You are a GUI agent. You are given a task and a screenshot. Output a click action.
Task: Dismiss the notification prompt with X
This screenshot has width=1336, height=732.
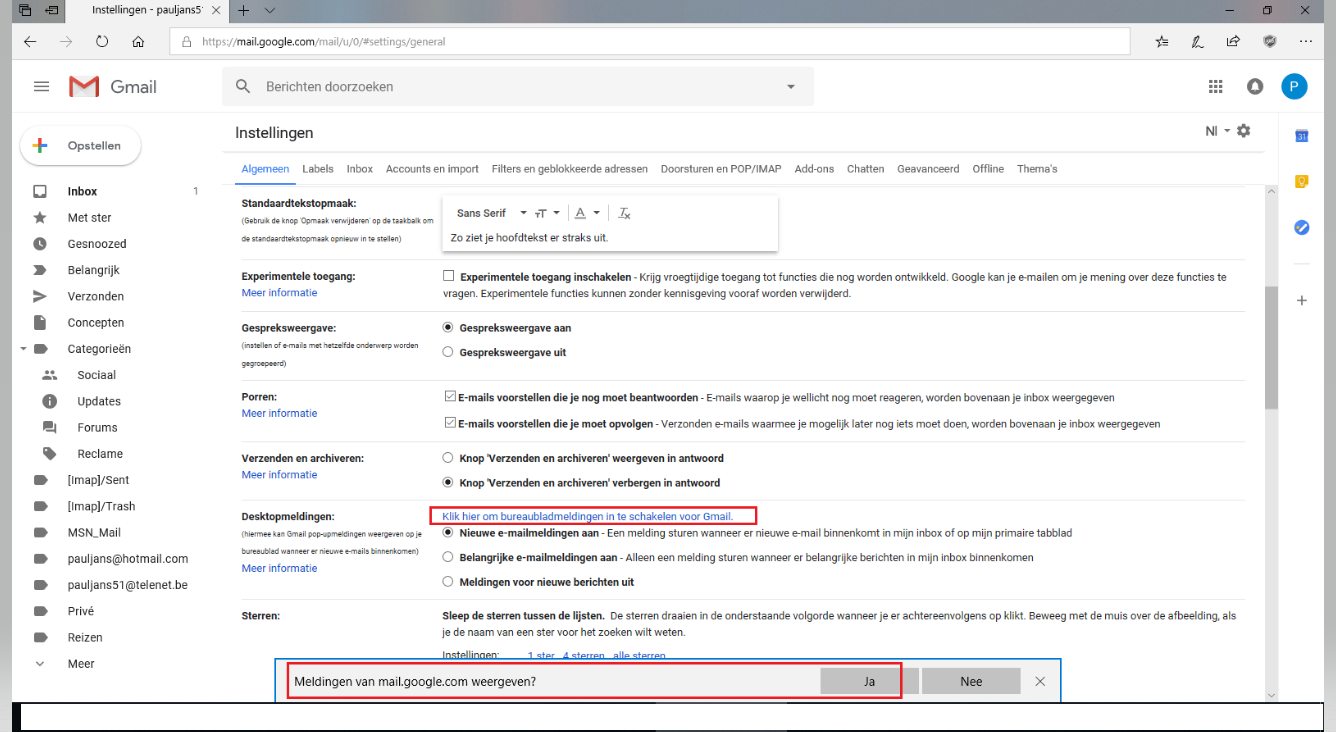point(1040,681)
